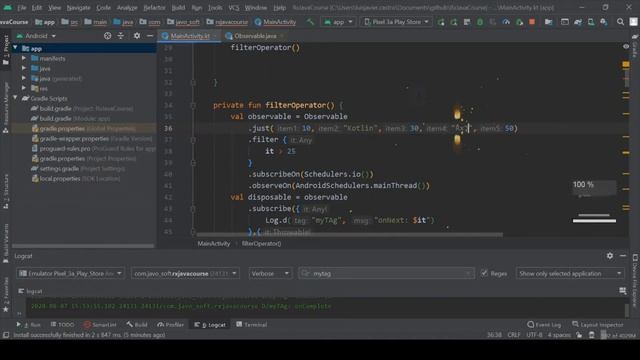Expand the java folder
Viewport: 640px width, 360px height.
pyautogui.click(x=24, y=68)
